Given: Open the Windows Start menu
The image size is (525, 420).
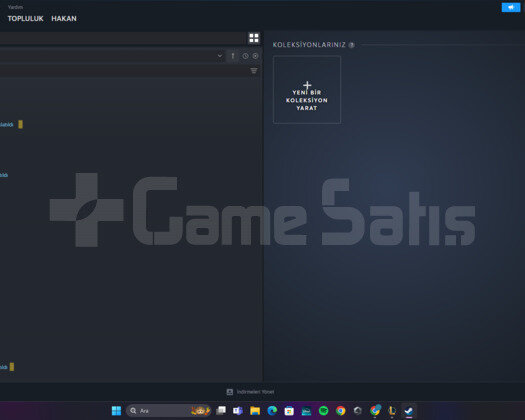Looking at the screenshot, I should [x=116, y=411].
